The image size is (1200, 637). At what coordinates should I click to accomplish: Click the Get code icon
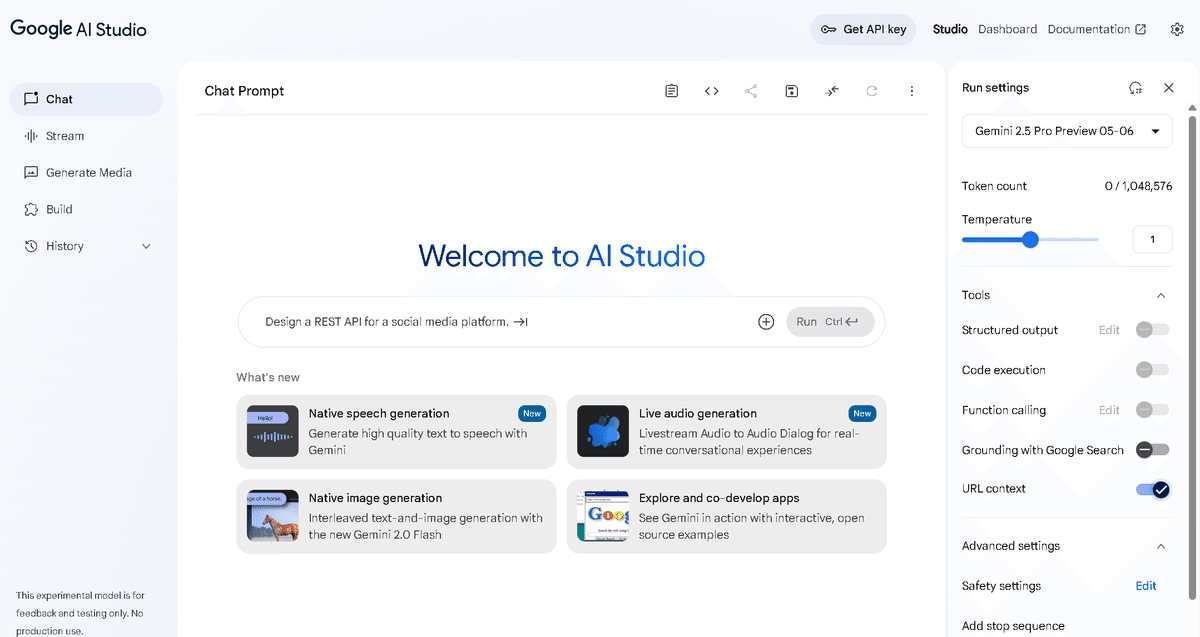click(x=711, y=90)
